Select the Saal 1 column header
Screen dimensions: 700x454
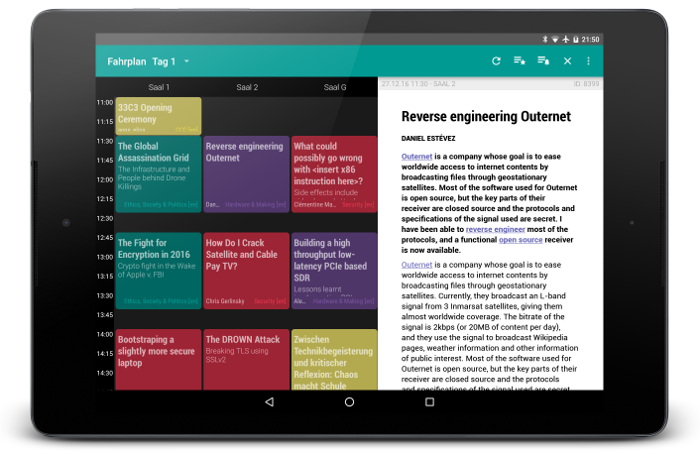(158, 87)
